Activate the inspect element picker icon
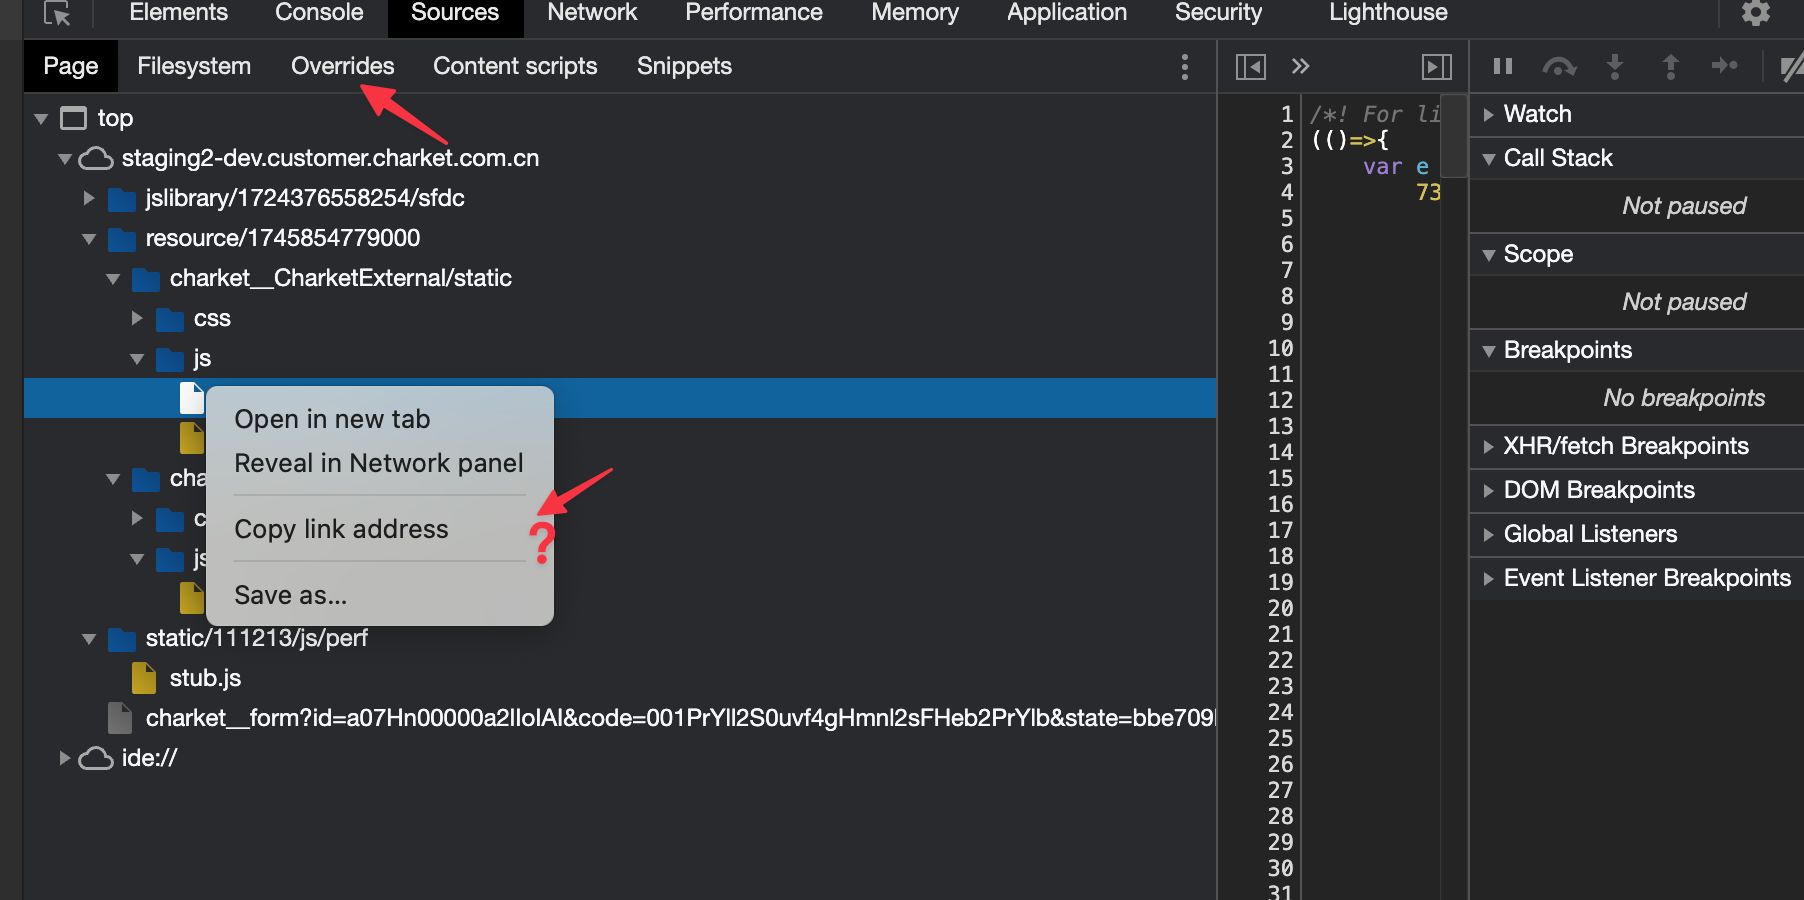 coord(57,13)
